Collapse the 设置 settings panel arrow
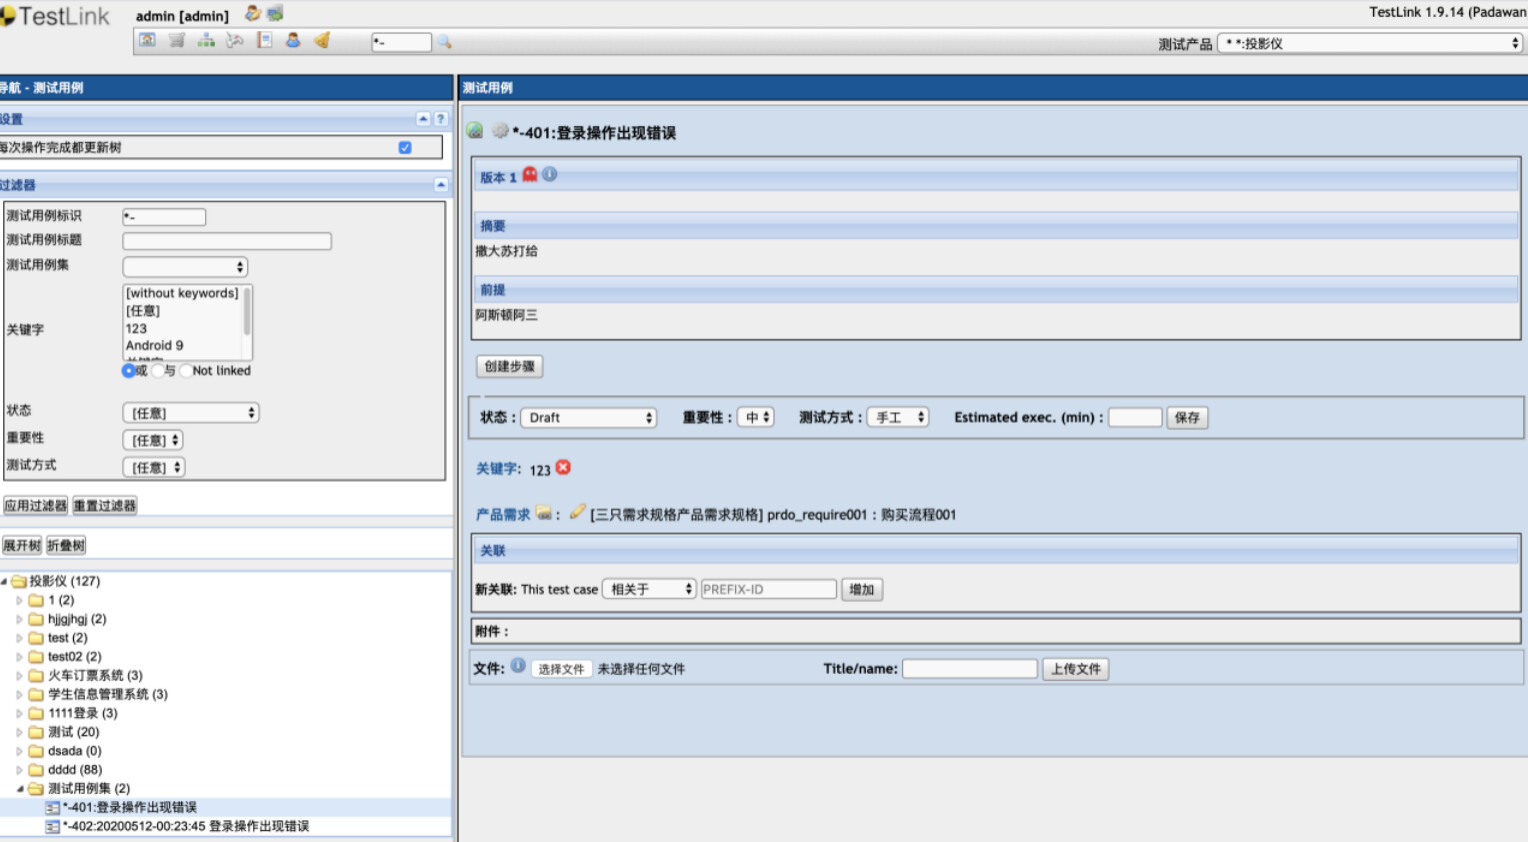Viewport: 1528px width, 842px height. [x=423, y=119]
